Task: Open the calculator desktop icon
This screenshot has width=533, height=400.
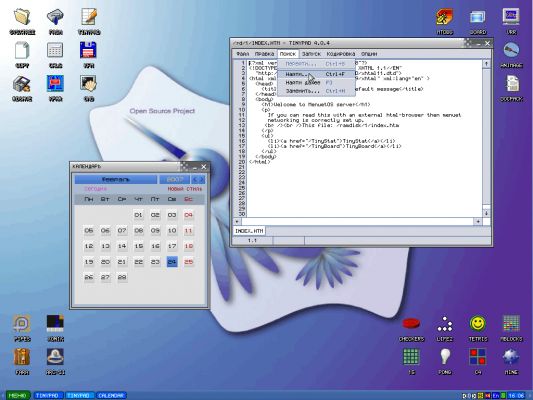Action: (55, 50)
